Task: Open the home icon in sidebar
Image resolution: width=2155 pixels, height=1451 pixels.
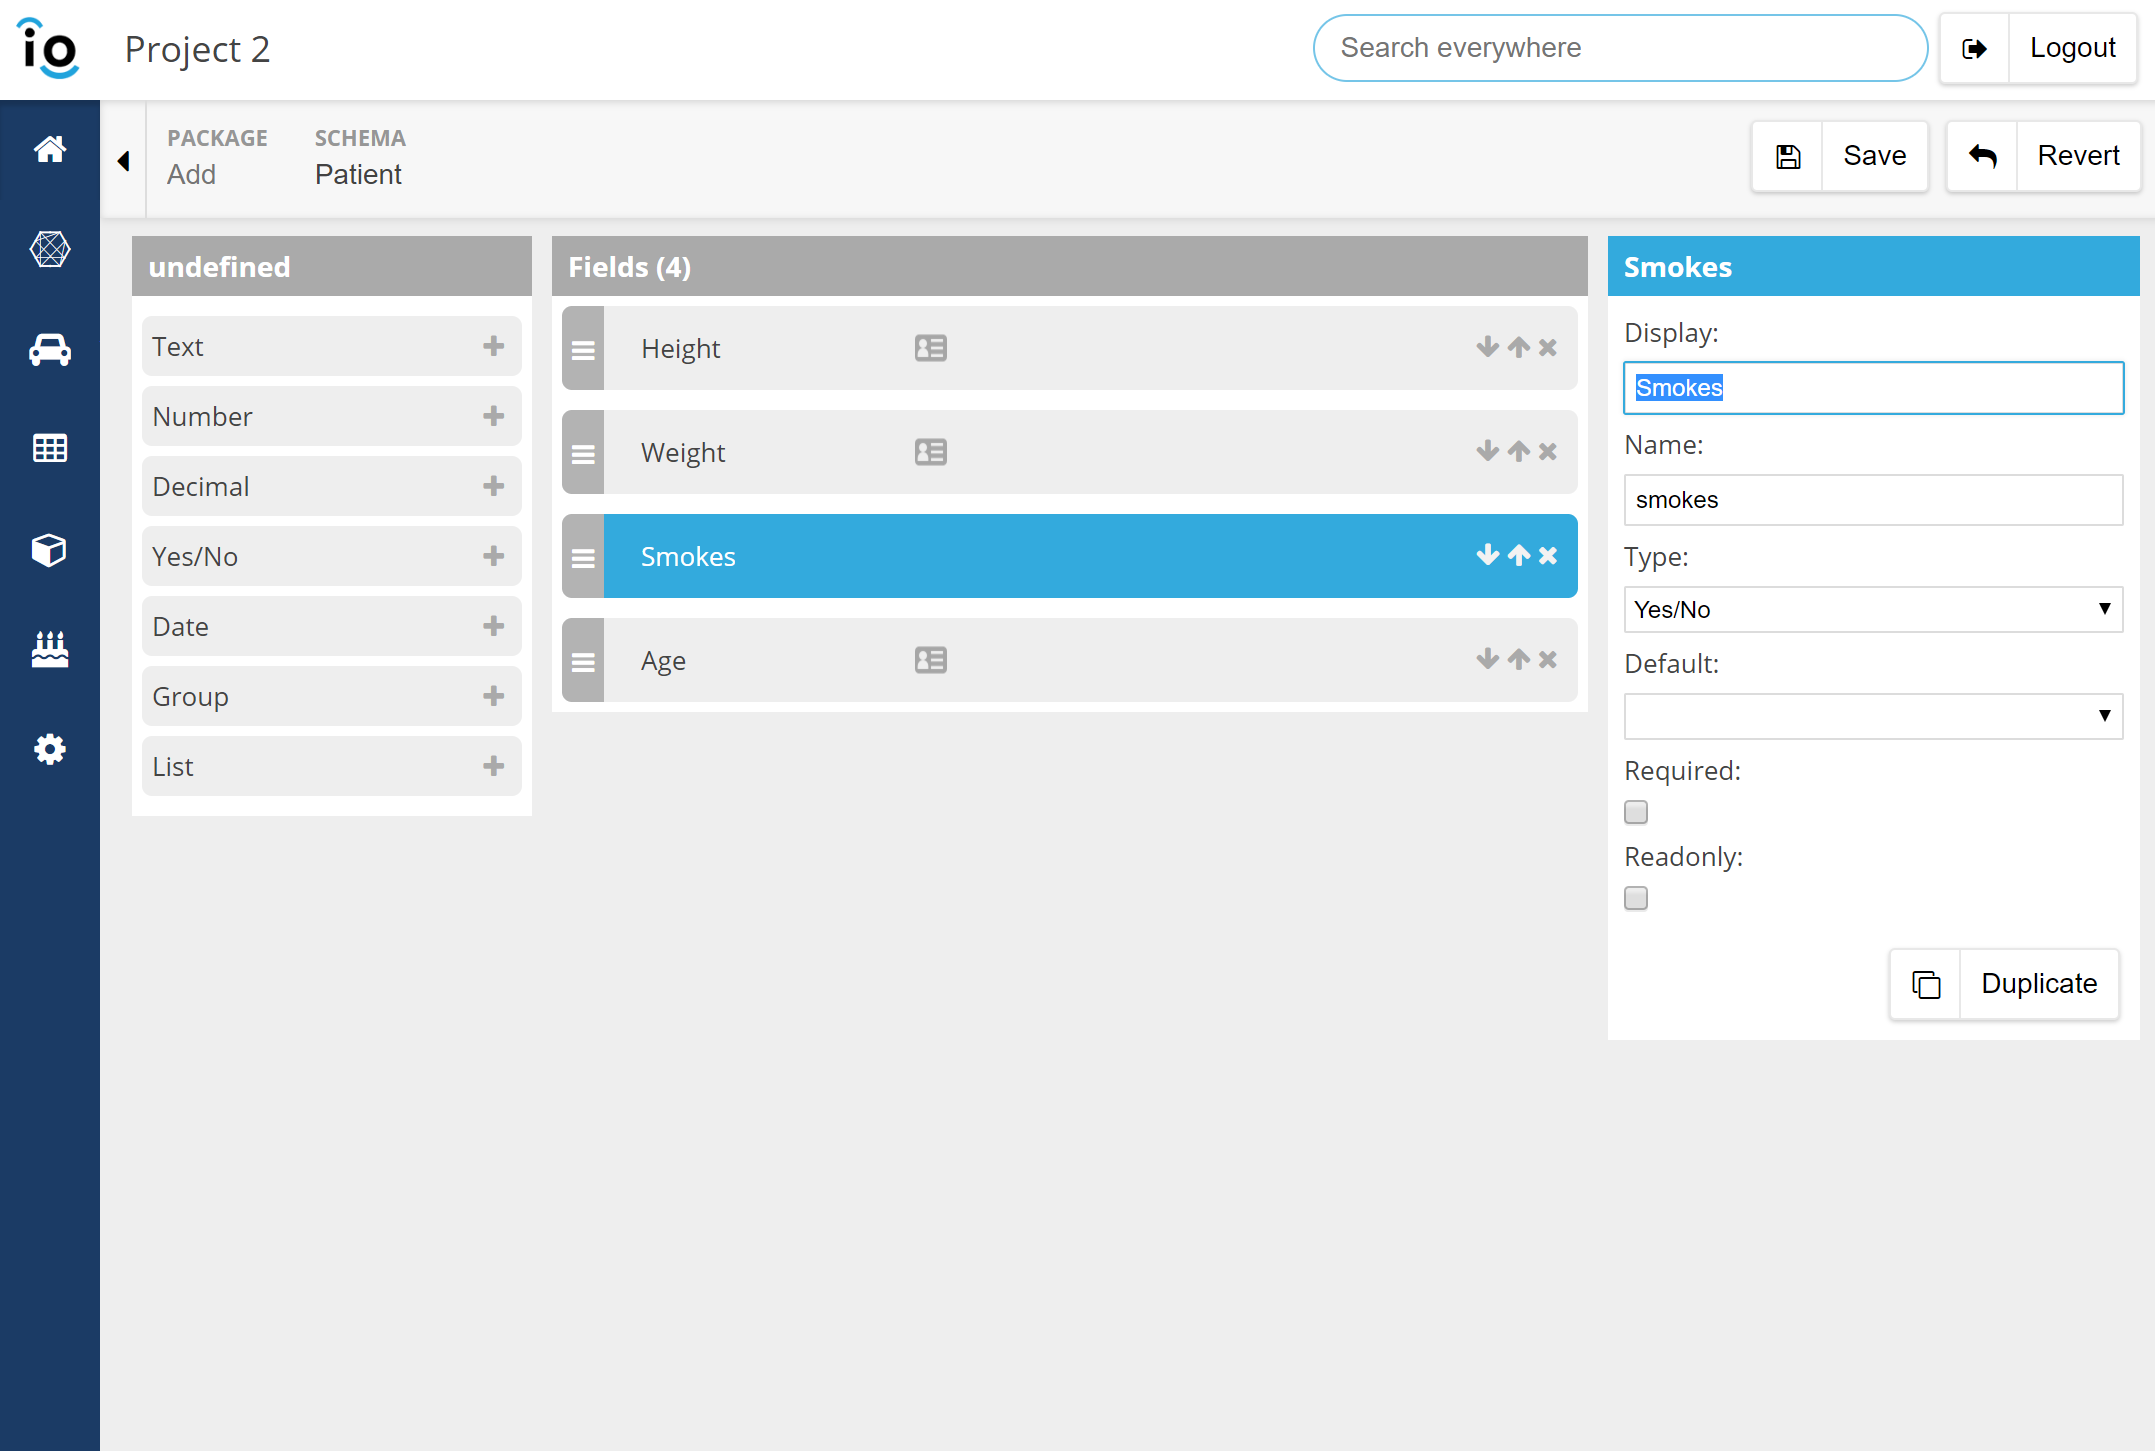Action: pyautogui.click(x=50, y=149)
